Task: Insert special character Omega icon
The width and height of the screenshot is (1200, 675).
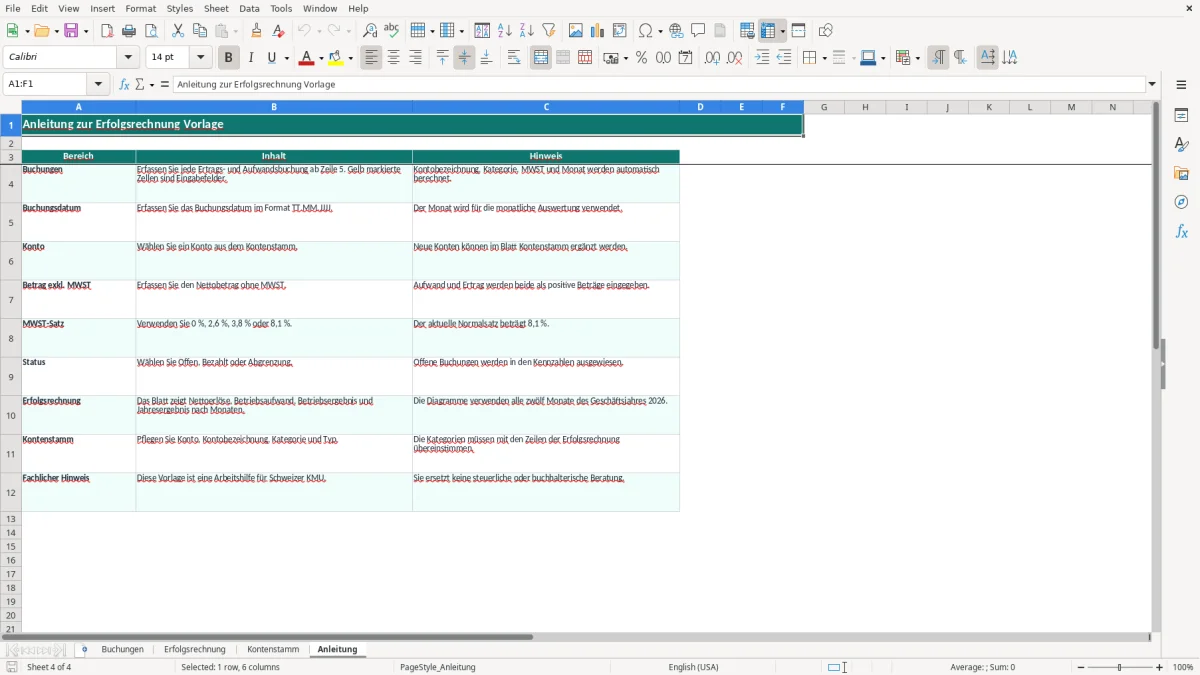Action: (645, 31)
